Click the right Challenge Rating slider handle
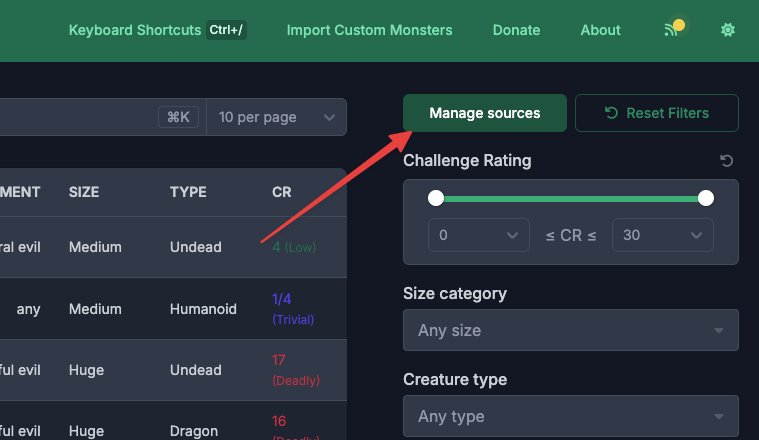 pos(706,198)
